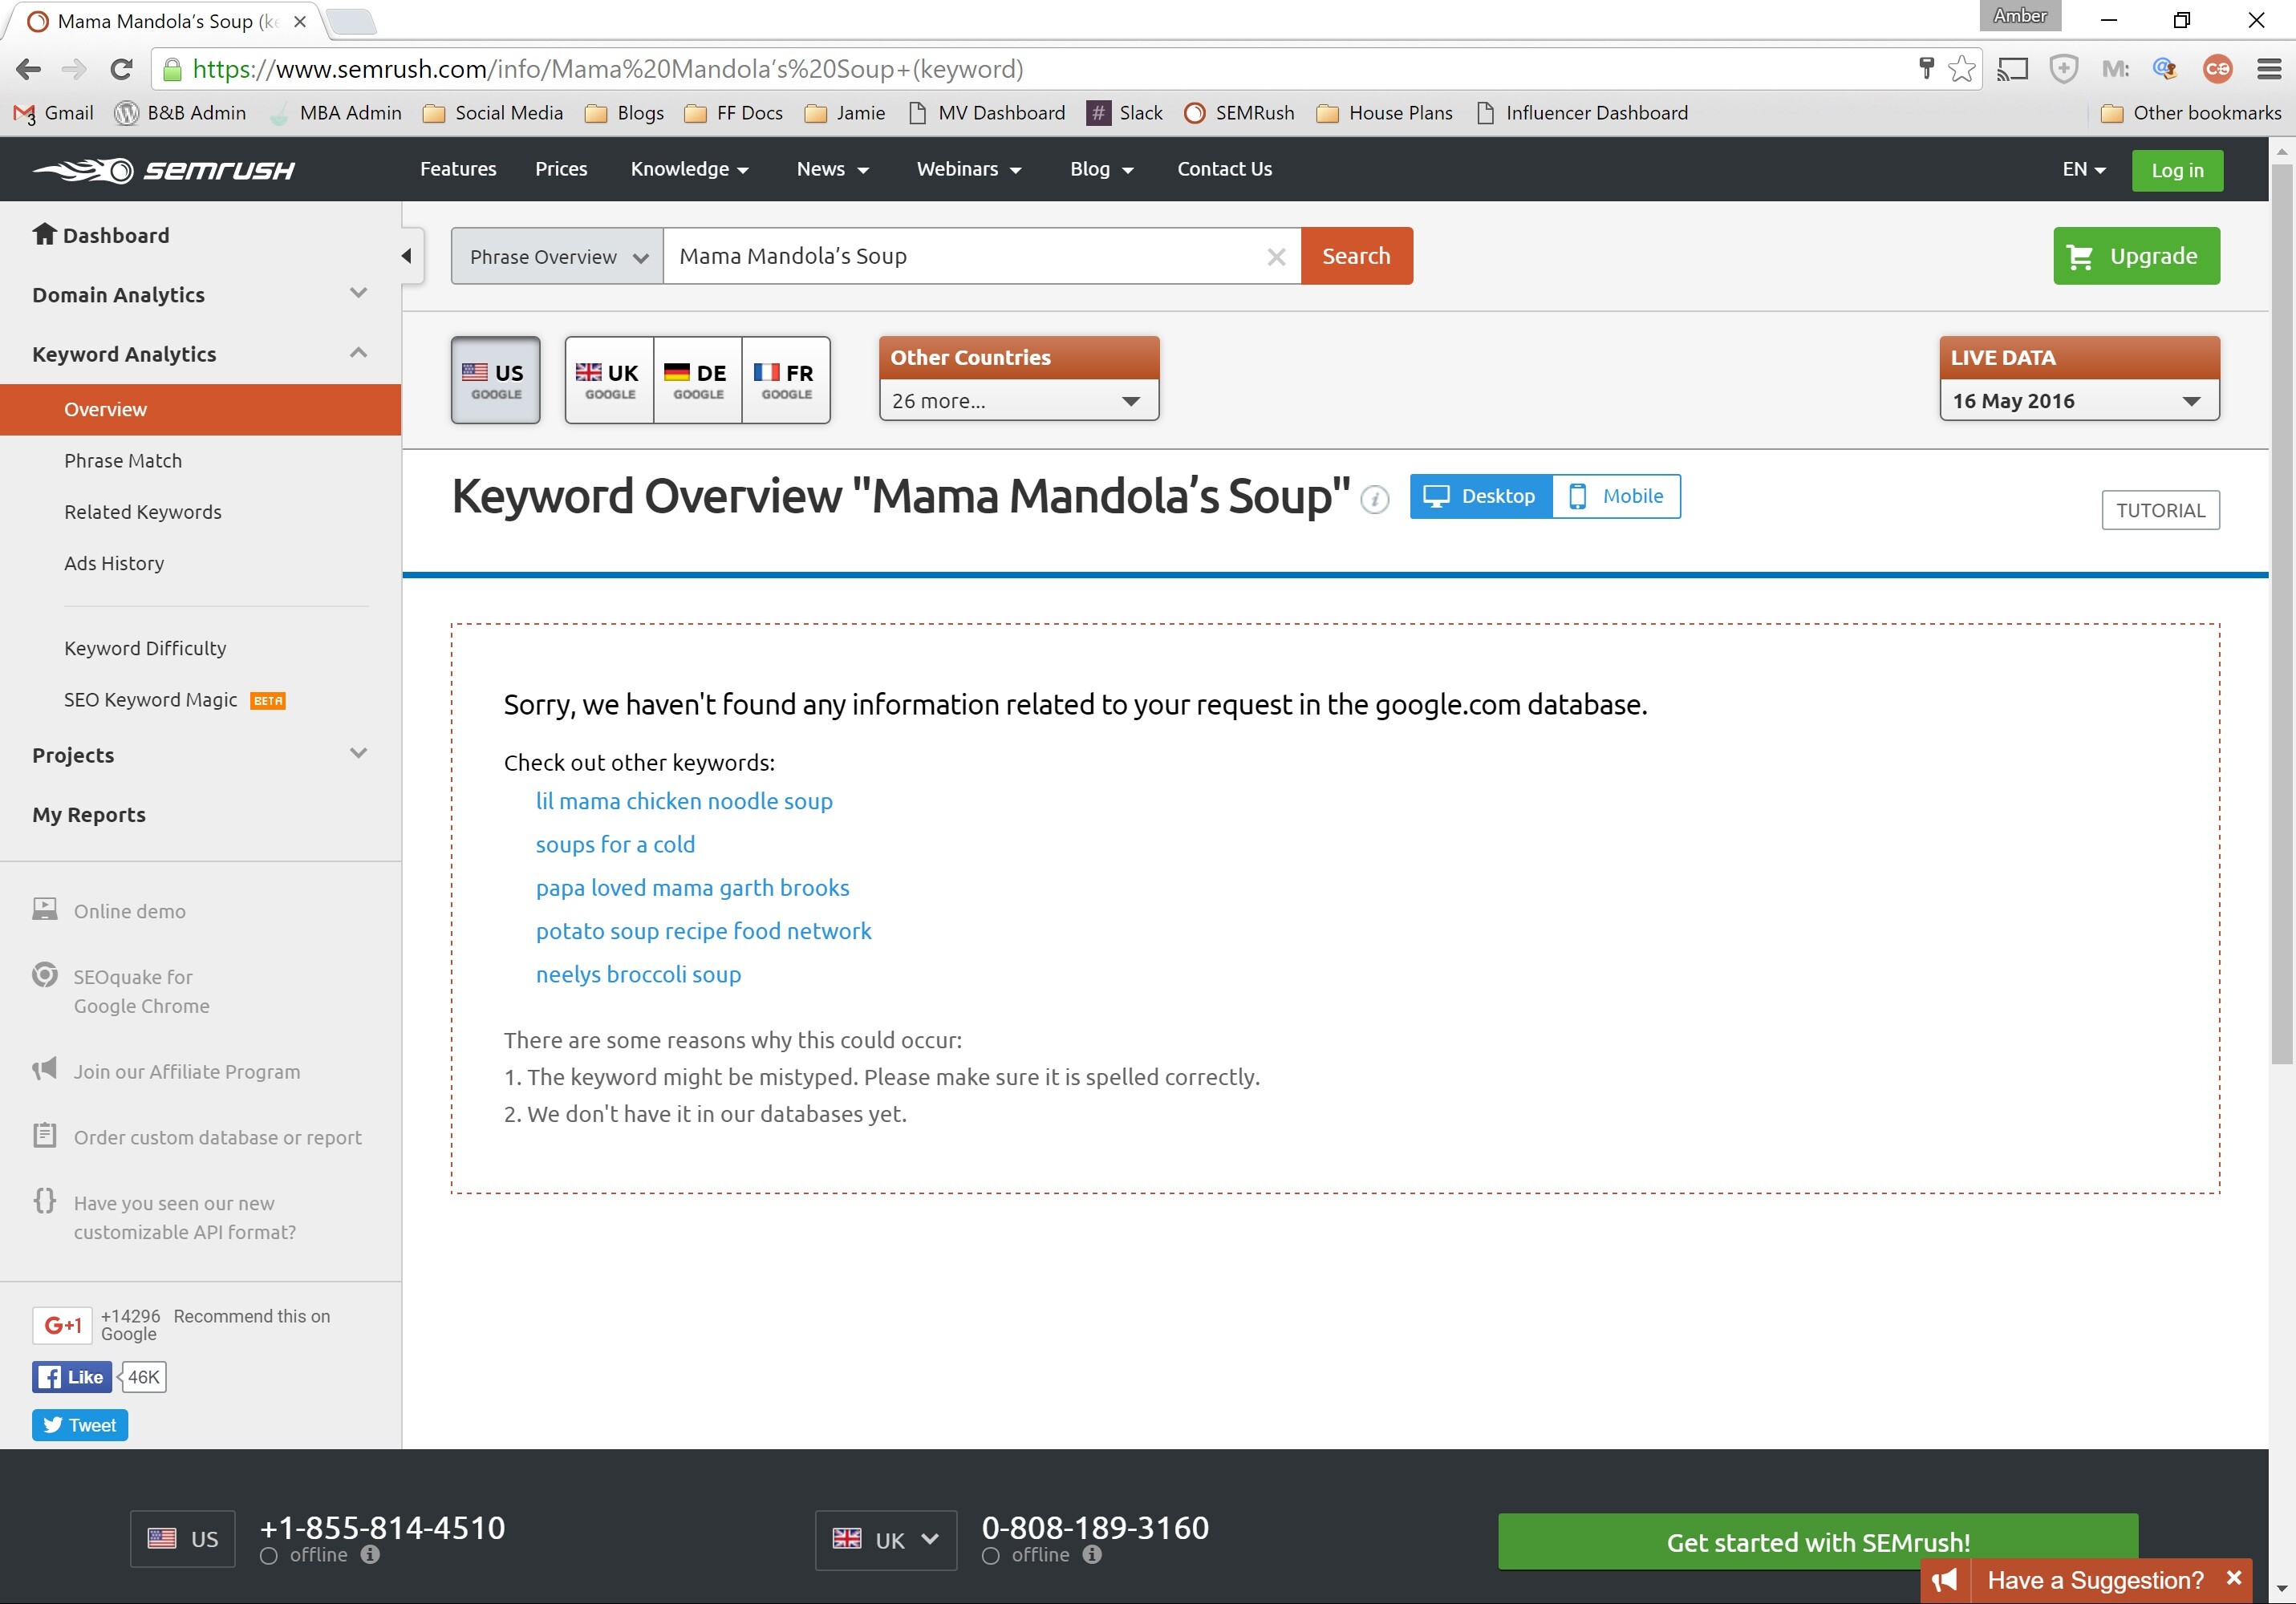Go to Features page

point(458,169)
